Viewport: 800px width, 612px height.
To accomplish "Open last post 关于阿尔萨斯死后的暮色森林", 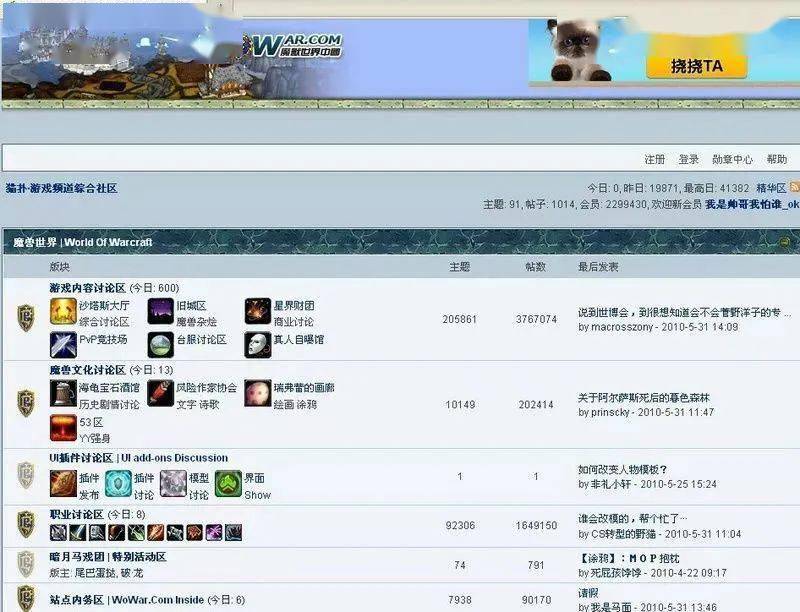I will tap(643, 398).
